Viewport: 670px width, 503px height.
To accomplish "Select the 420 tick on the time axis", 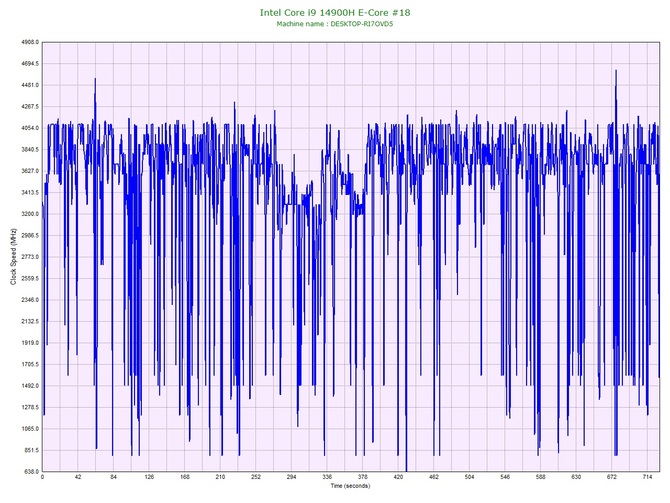I will click(x=398, y=477).
